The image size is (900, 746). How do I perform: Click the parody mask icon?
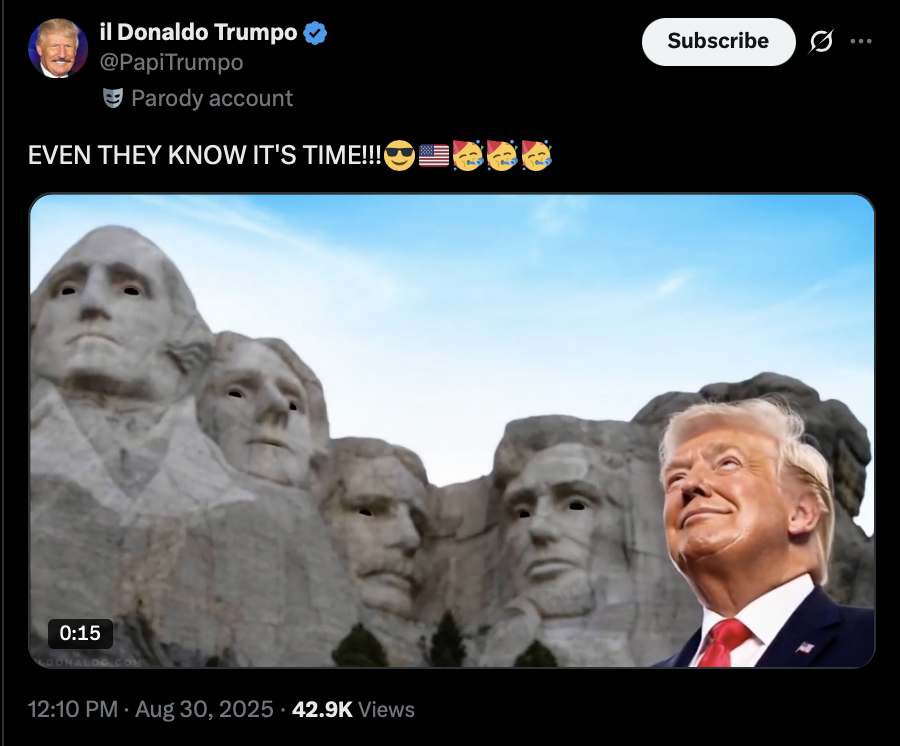[113, 98]
